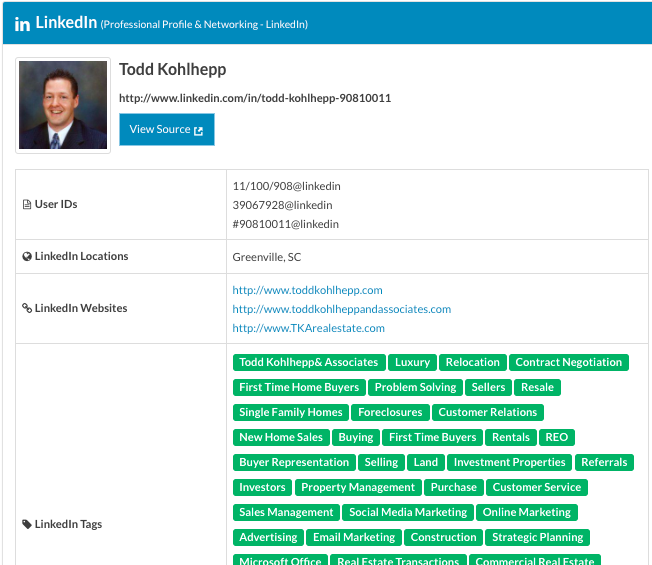This screenshot has height=565, width=652.
Task: Open the toddkohlhepp.com website link
Action: pos(307,290)
